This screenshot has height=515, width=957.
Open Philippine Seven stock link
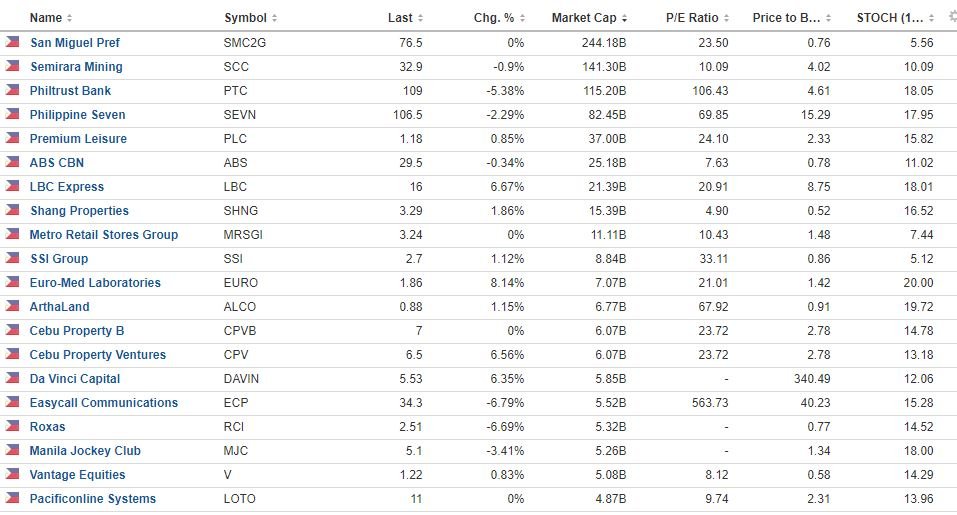[x=78, y=115]
